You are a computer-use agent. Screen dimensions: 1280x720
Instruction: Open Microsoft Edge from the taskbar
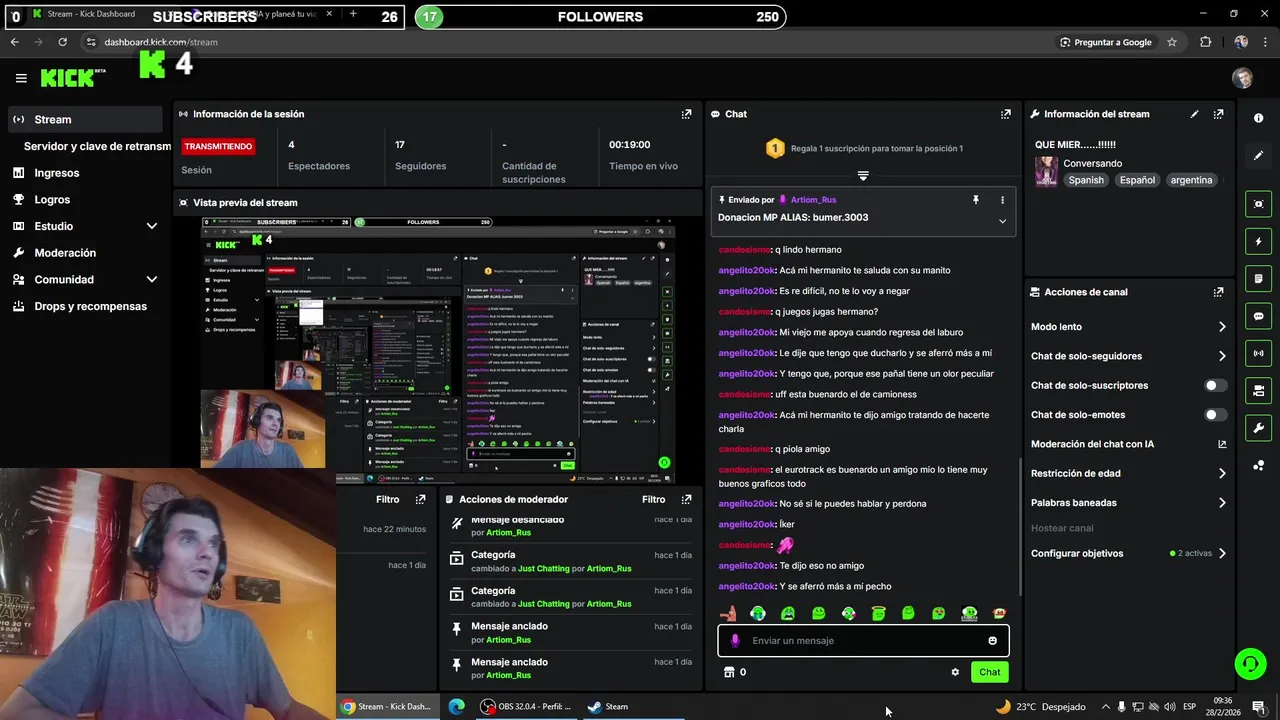click(x=457, y=706)
